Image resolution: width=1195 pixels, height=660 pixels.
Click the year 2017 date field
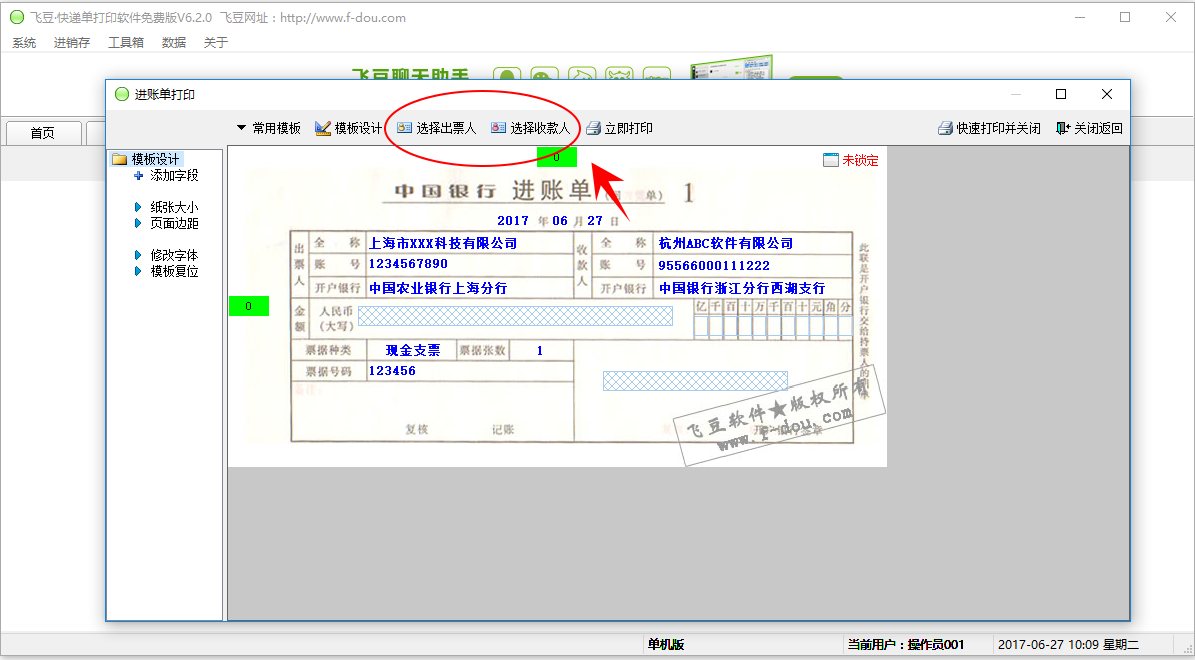tap(513, 220)
